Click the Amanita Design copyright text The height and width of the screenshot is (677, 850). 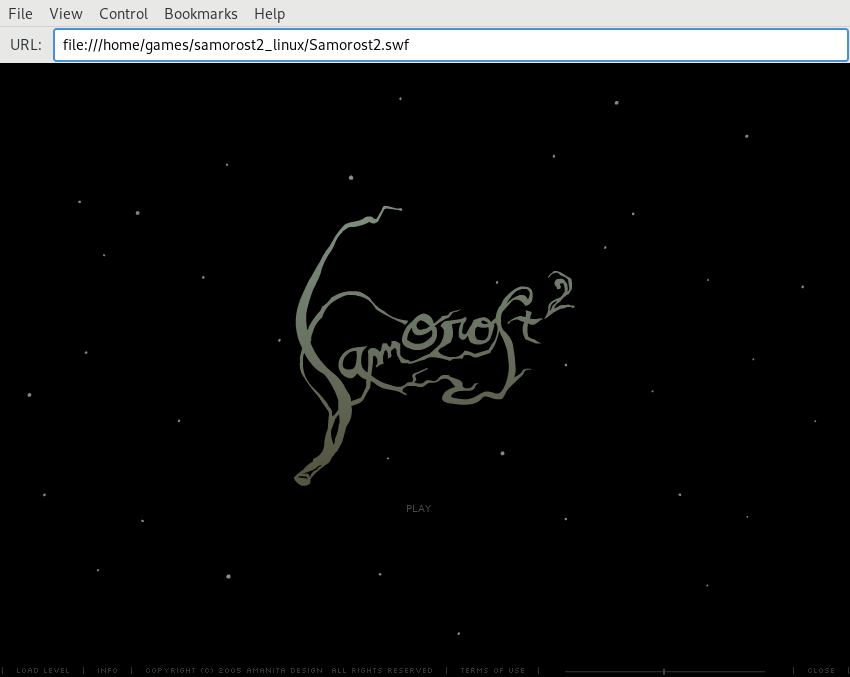(x=289, y=670)
